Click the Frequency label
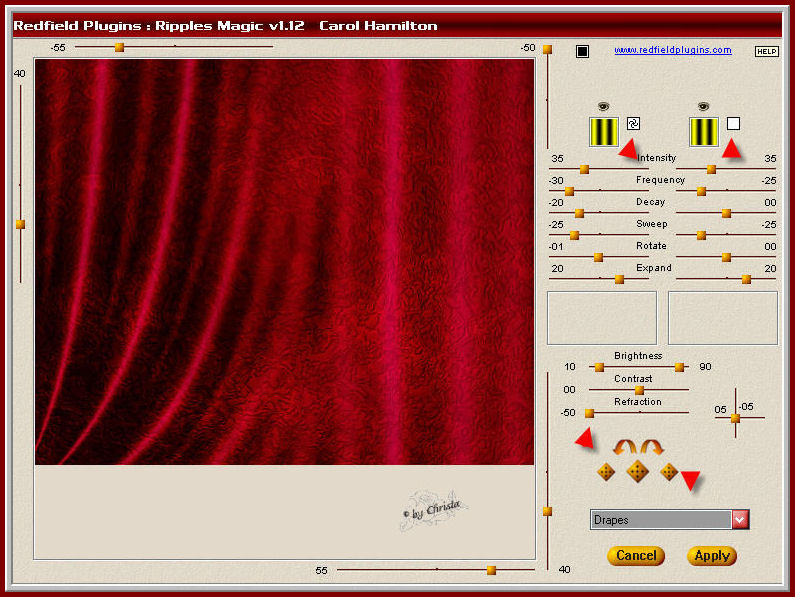 (660, 180)
